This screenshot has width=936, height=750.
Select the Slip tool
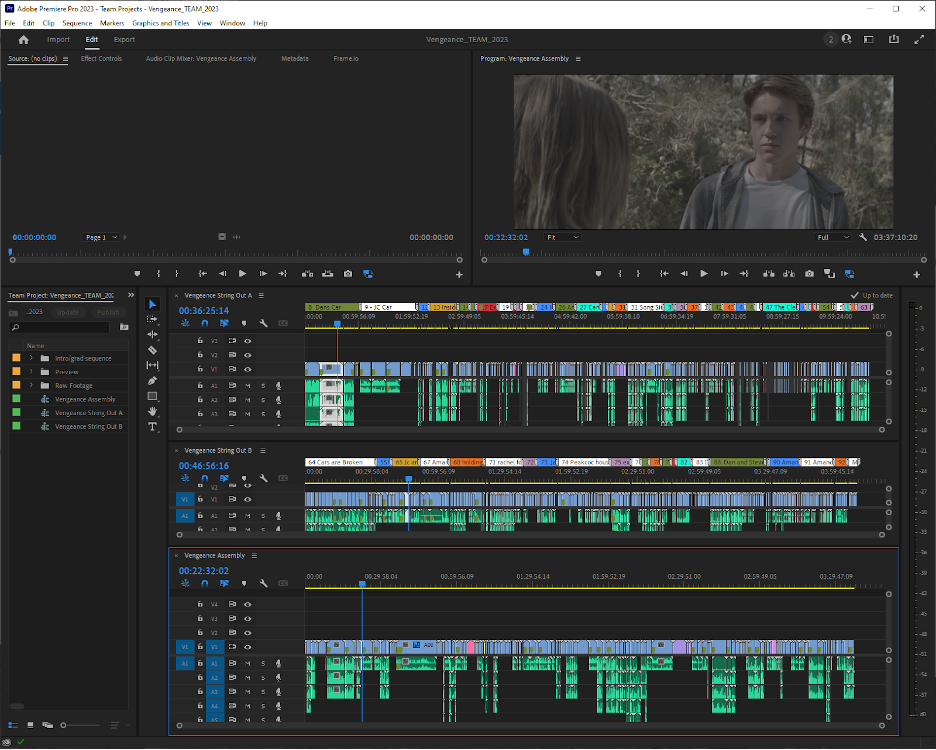tap(152, 365)
